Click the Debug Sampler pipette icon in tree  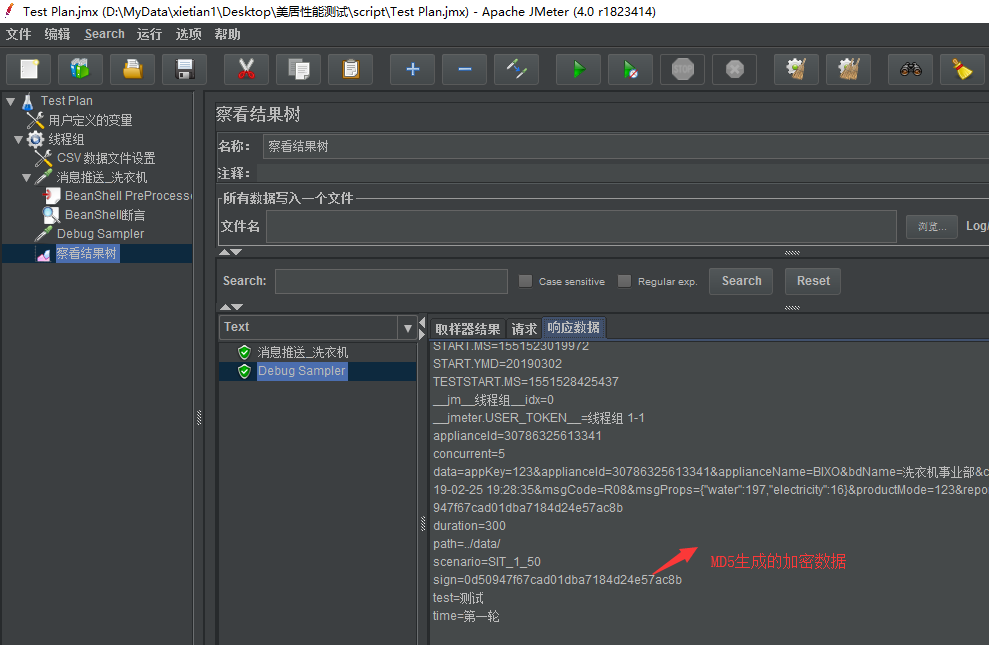click(44, 234)
